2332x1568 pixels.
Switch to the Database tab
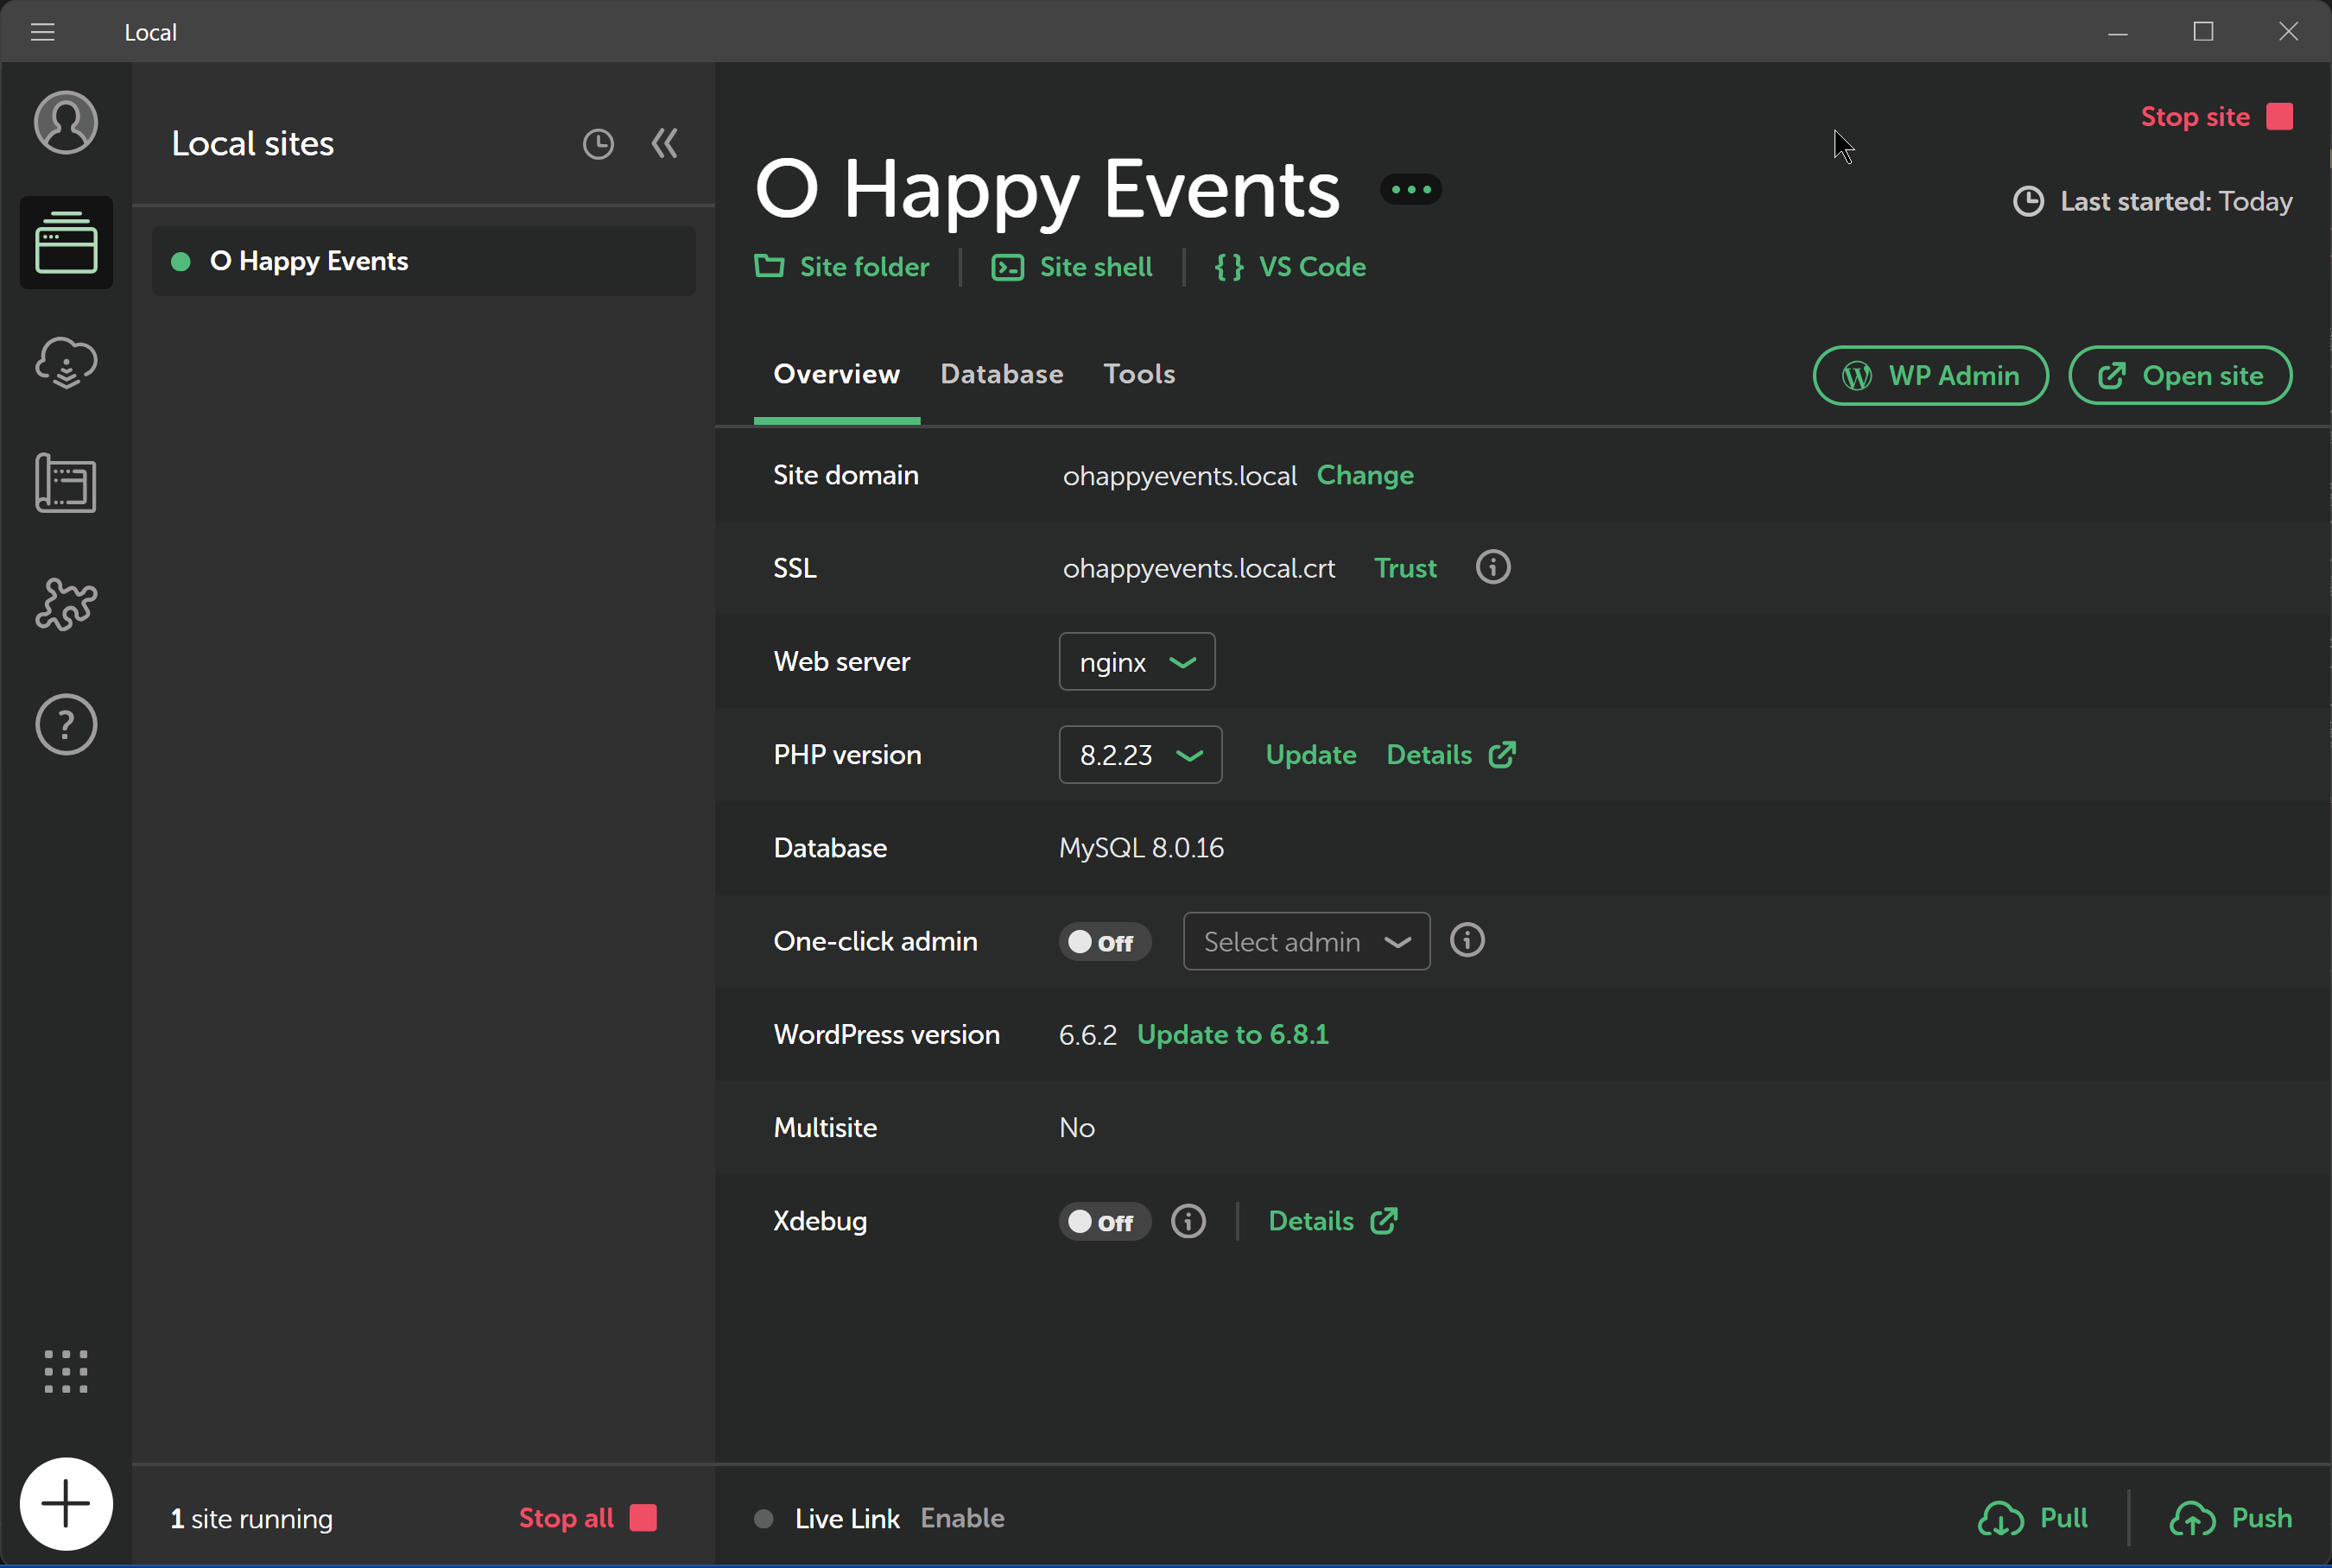tap(1001, 374)
